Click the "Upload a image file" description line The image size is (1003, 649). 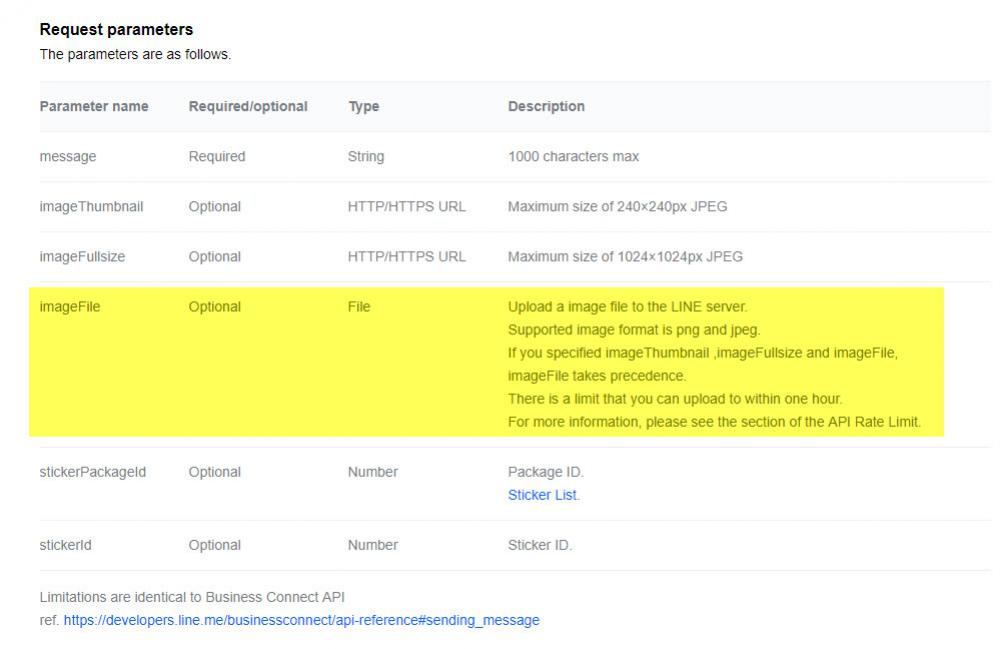pos(627,307)
